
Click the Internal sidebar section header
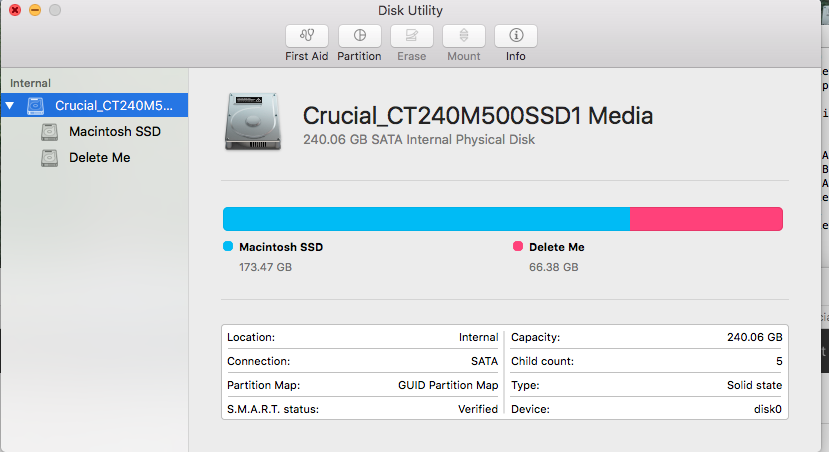pyautogui.click(x=31, y=83)
